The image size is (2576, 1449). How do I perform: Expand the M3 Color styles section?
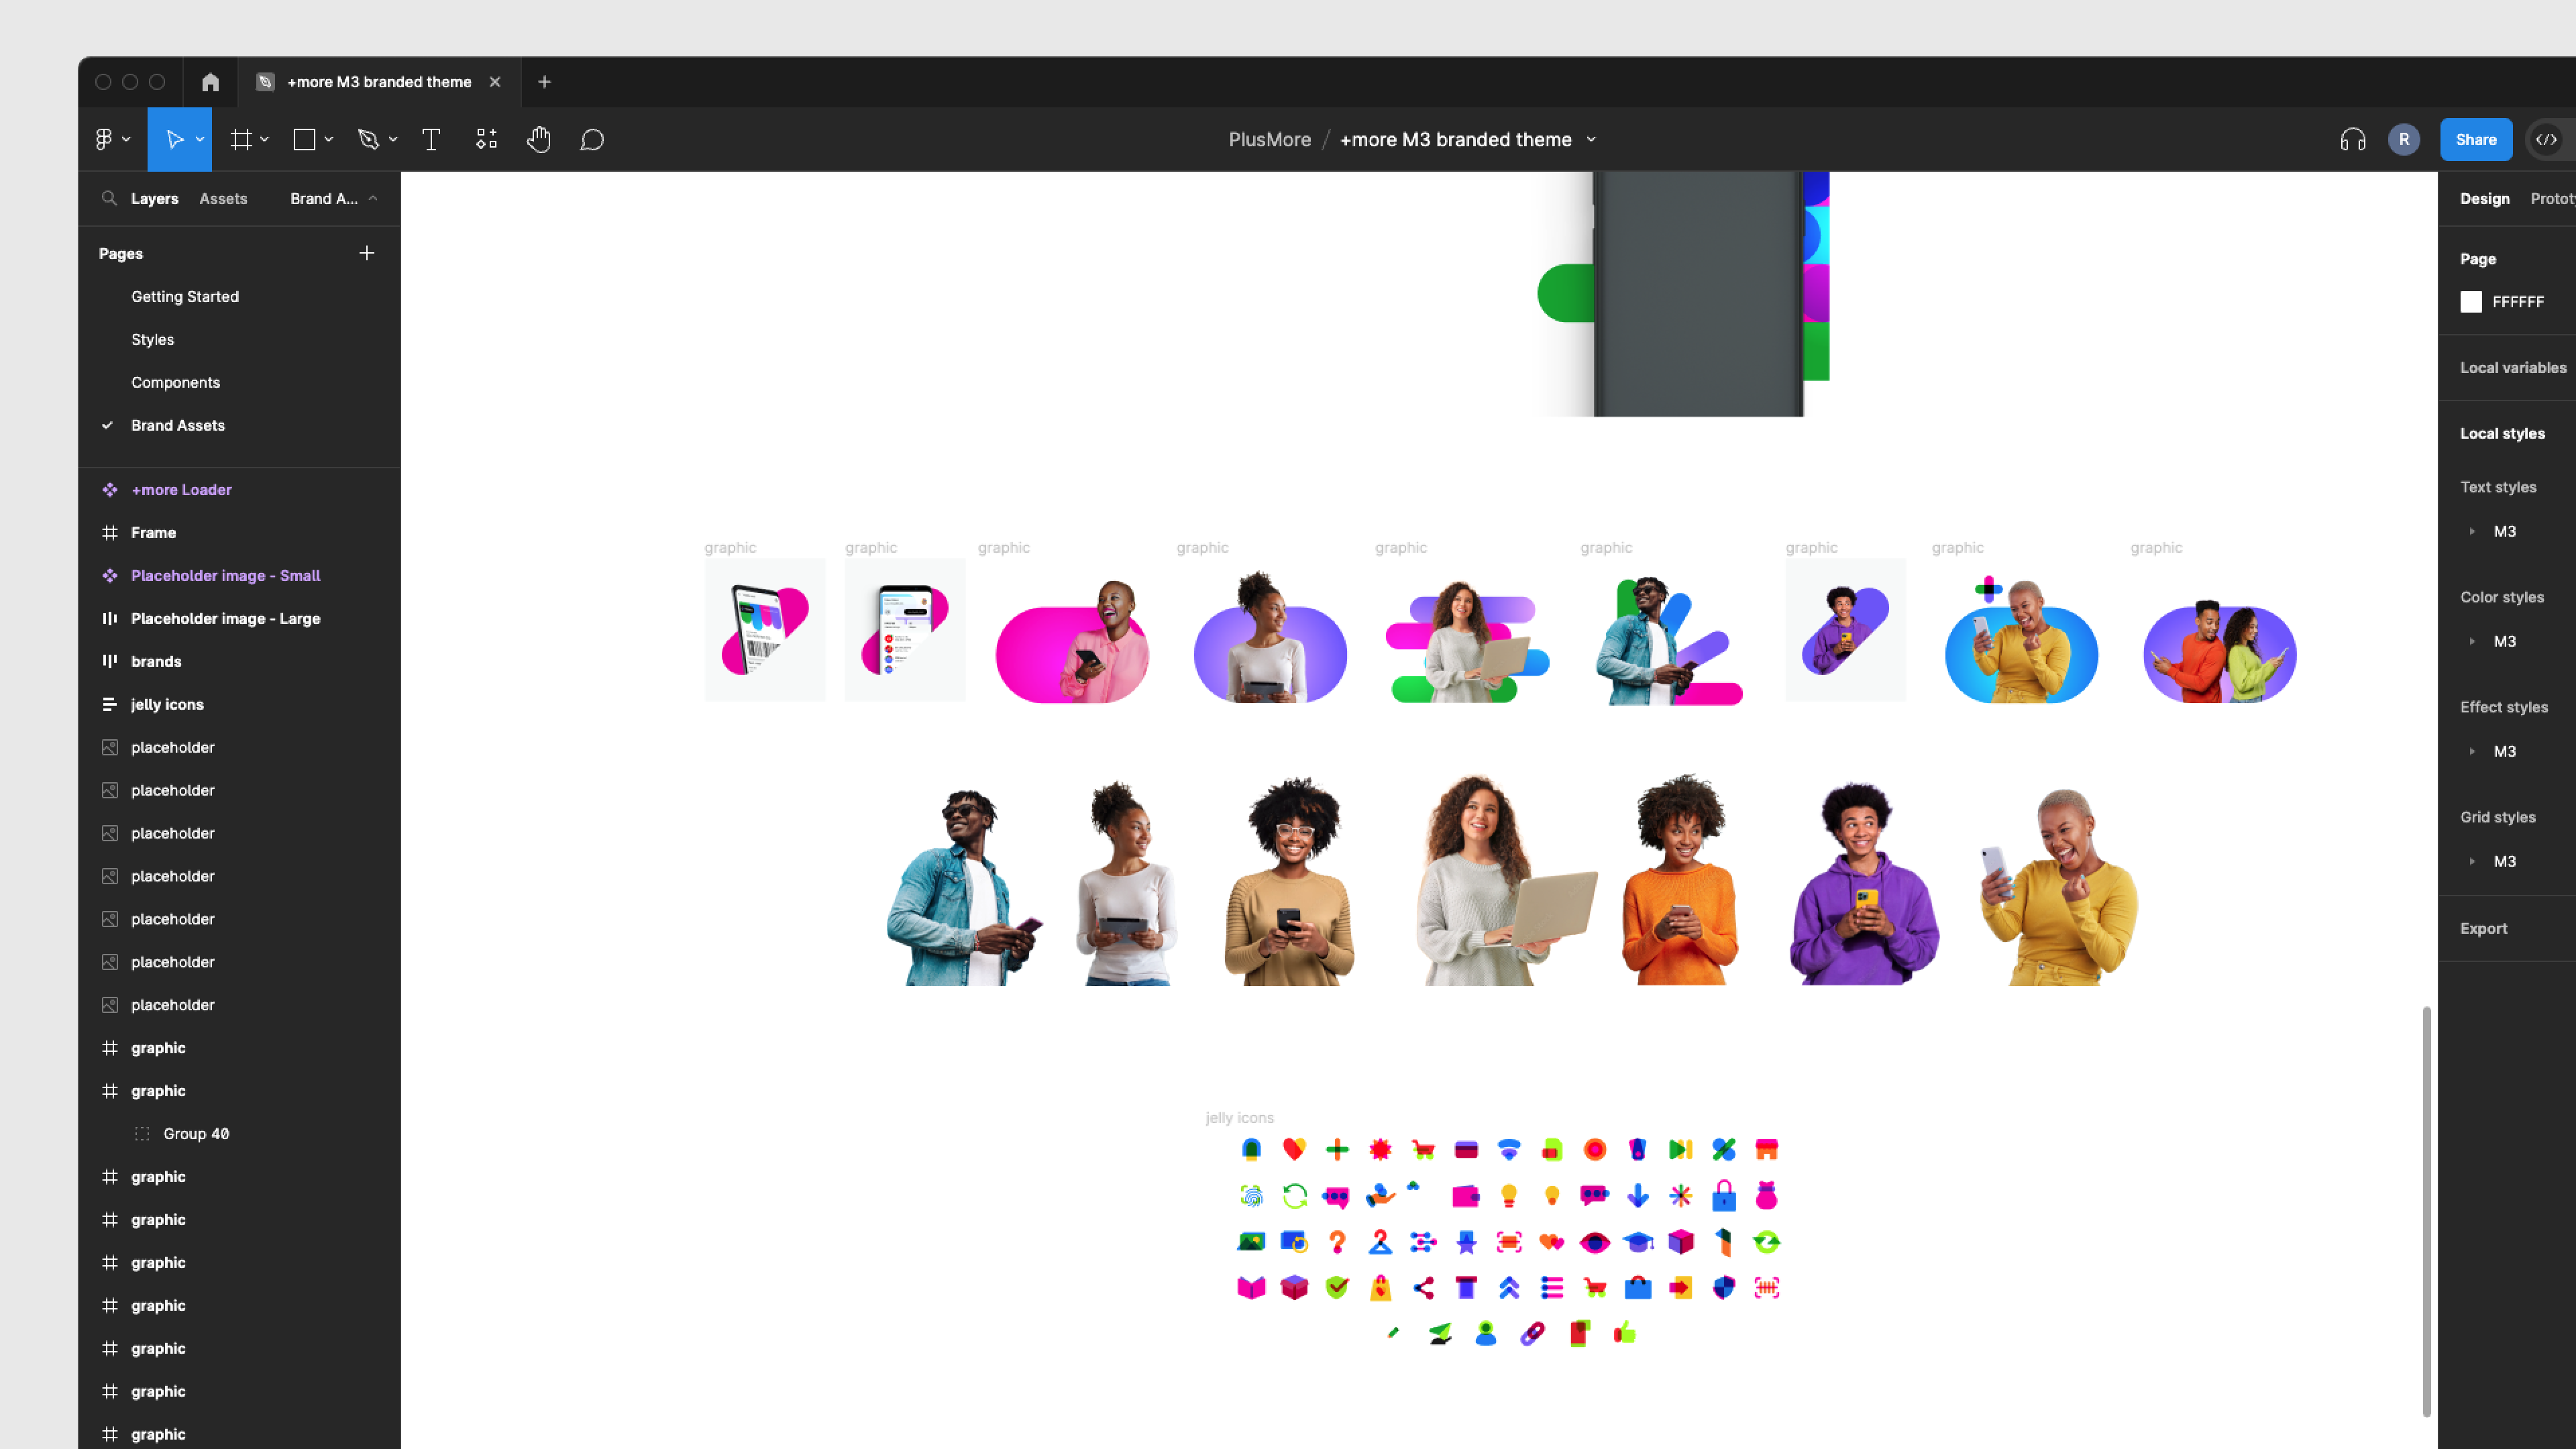point(2471,642)
